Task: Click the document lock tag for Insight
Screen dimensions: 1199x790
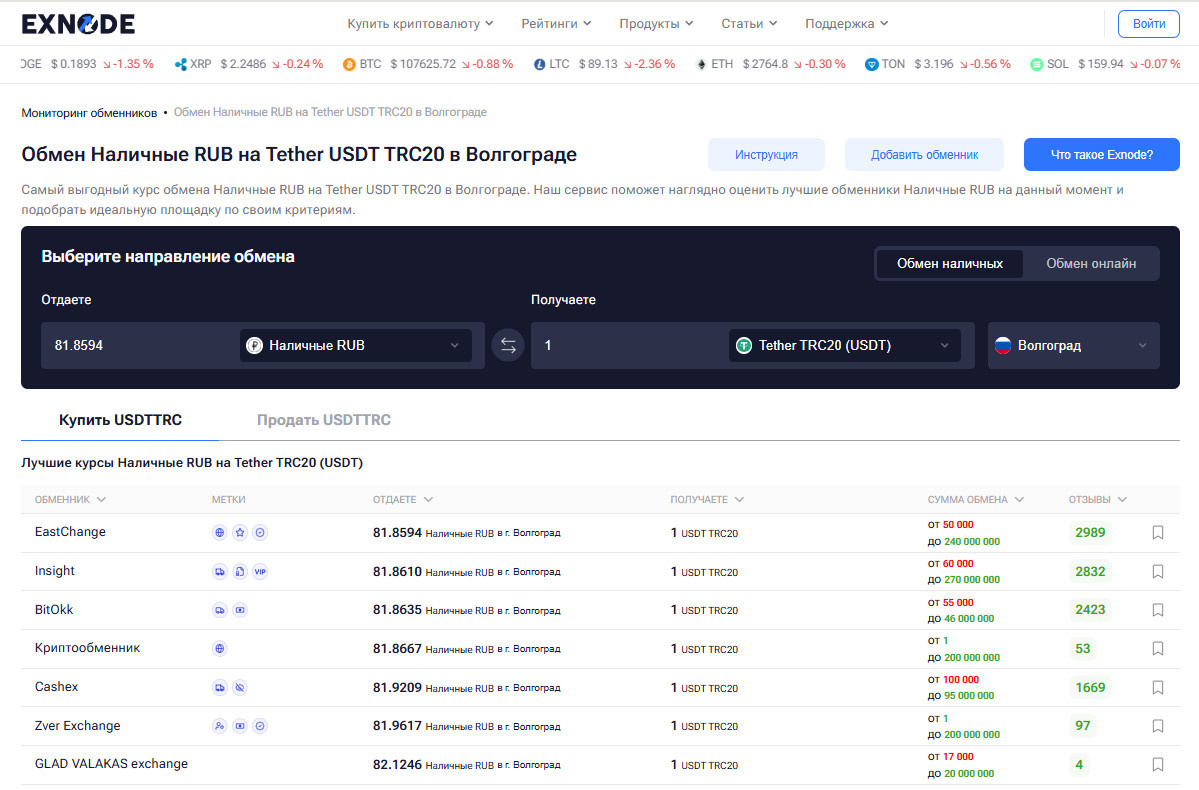Action: pos(240,571)
